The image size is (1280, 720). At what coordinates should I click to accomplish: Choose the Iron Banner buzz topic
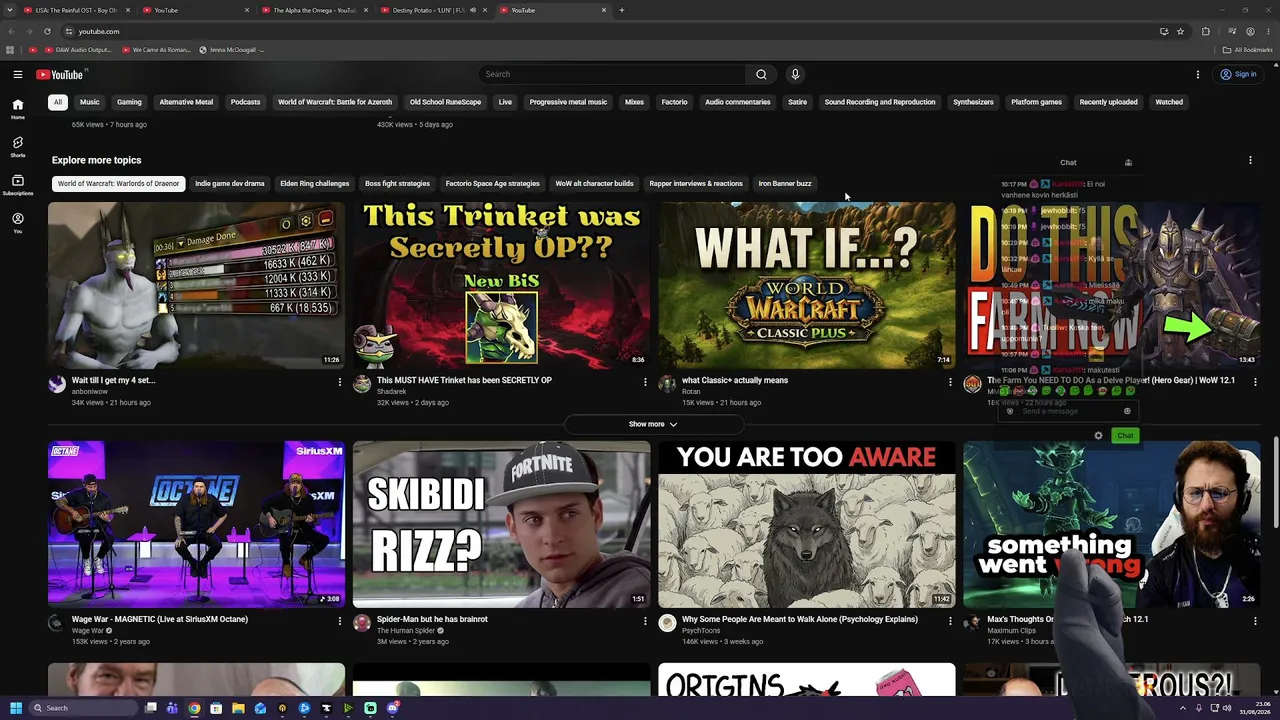click(x=785, y=184)
